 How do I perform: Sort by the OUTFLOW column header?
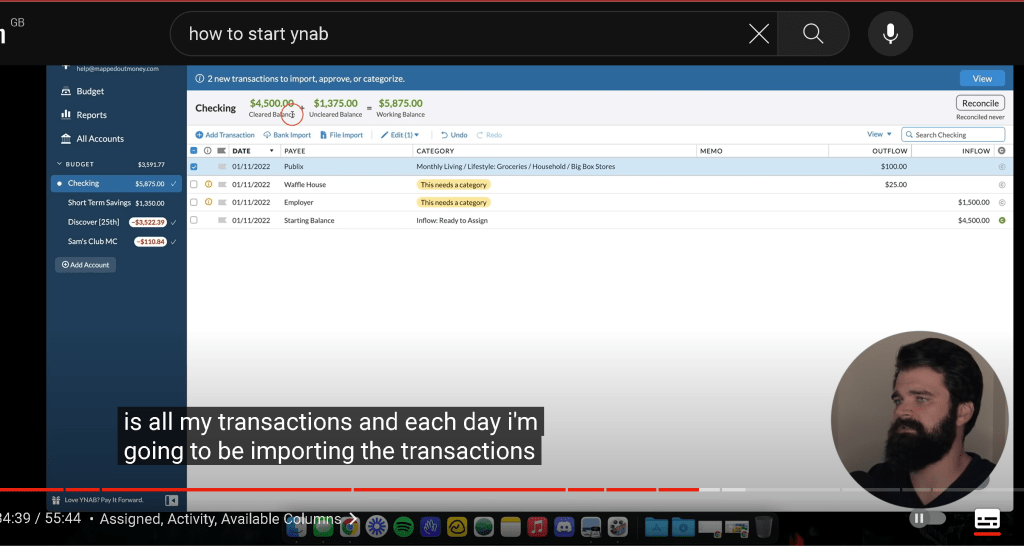pos(889,151)
